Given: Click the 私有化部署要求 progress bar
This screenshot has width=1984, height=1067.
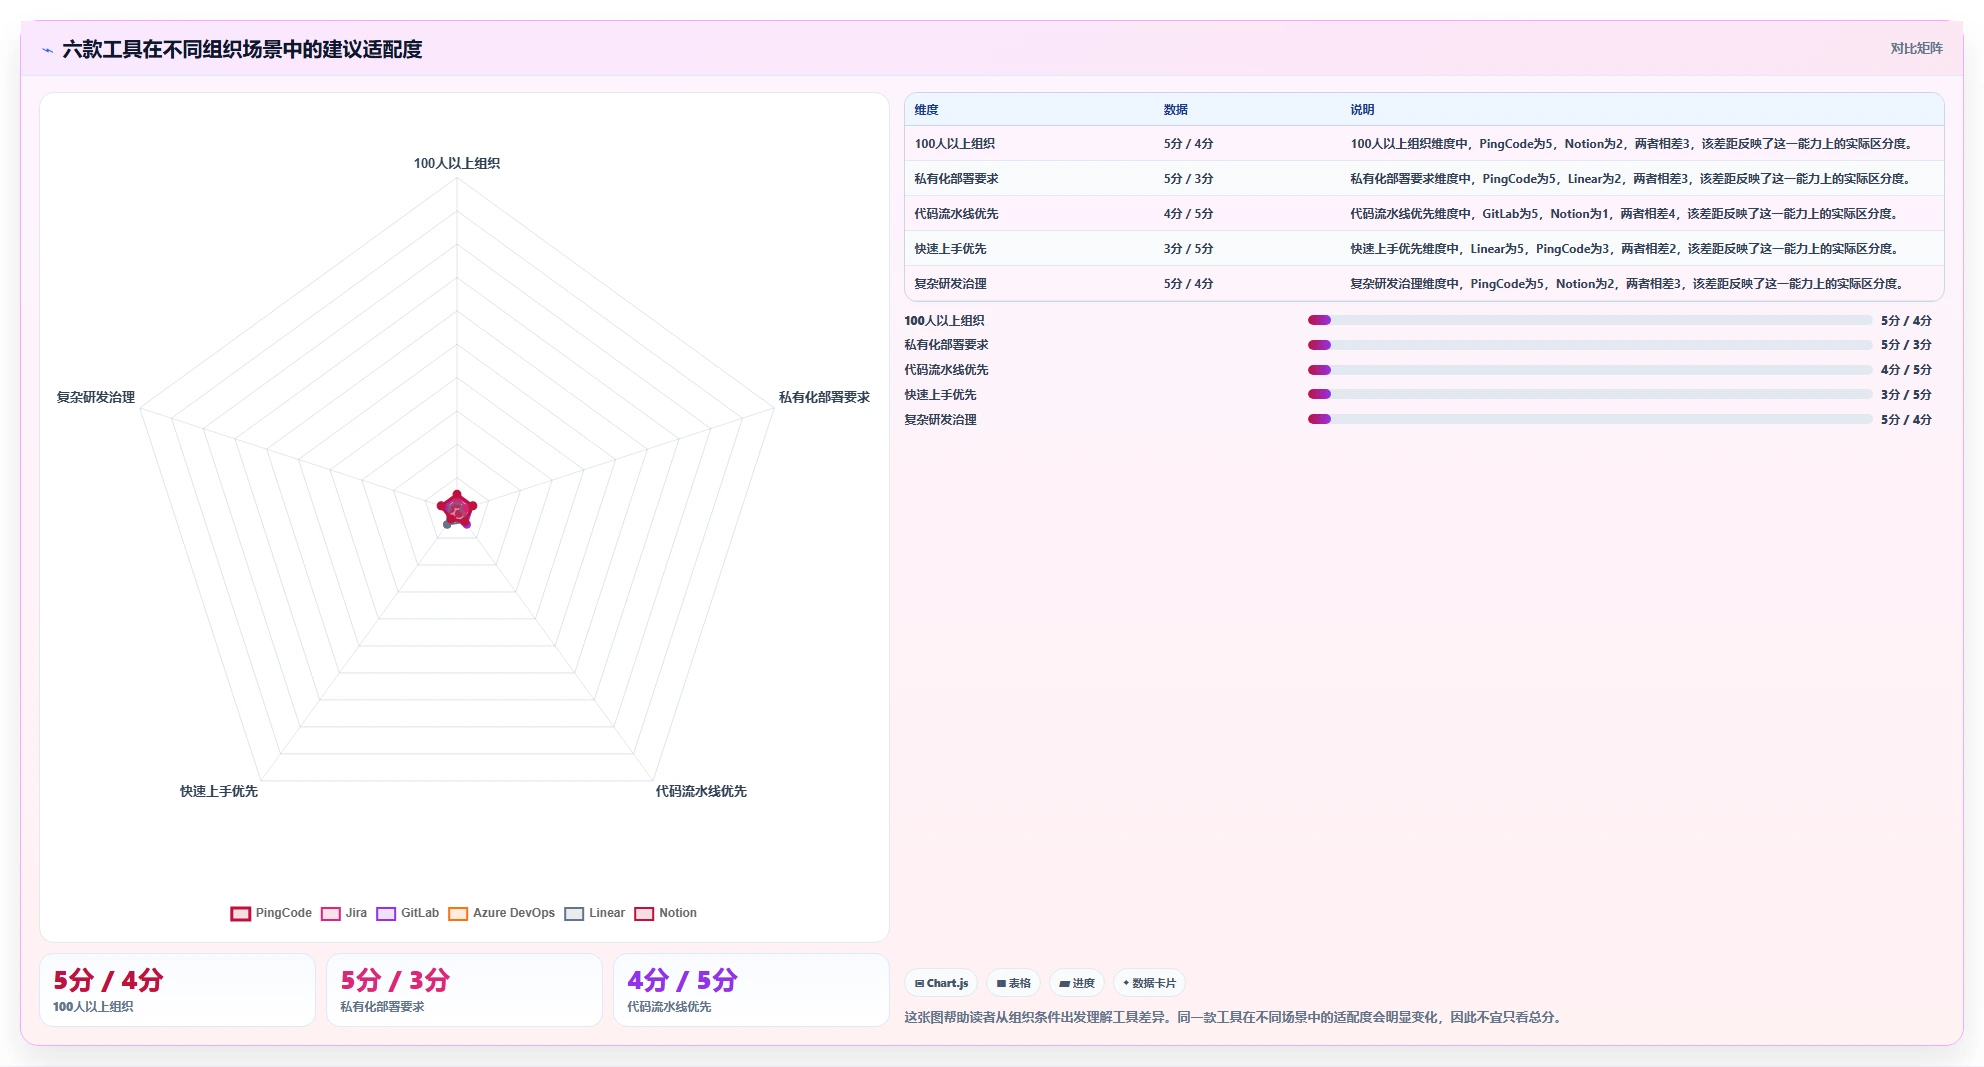Looking at the screenshot, I should (x=1590, y=345).
